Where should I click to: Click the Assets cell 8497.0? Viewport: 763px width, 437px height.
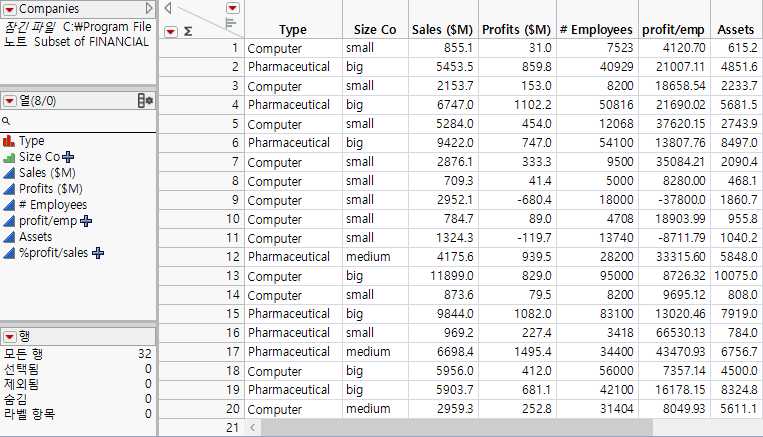(739, 143)
